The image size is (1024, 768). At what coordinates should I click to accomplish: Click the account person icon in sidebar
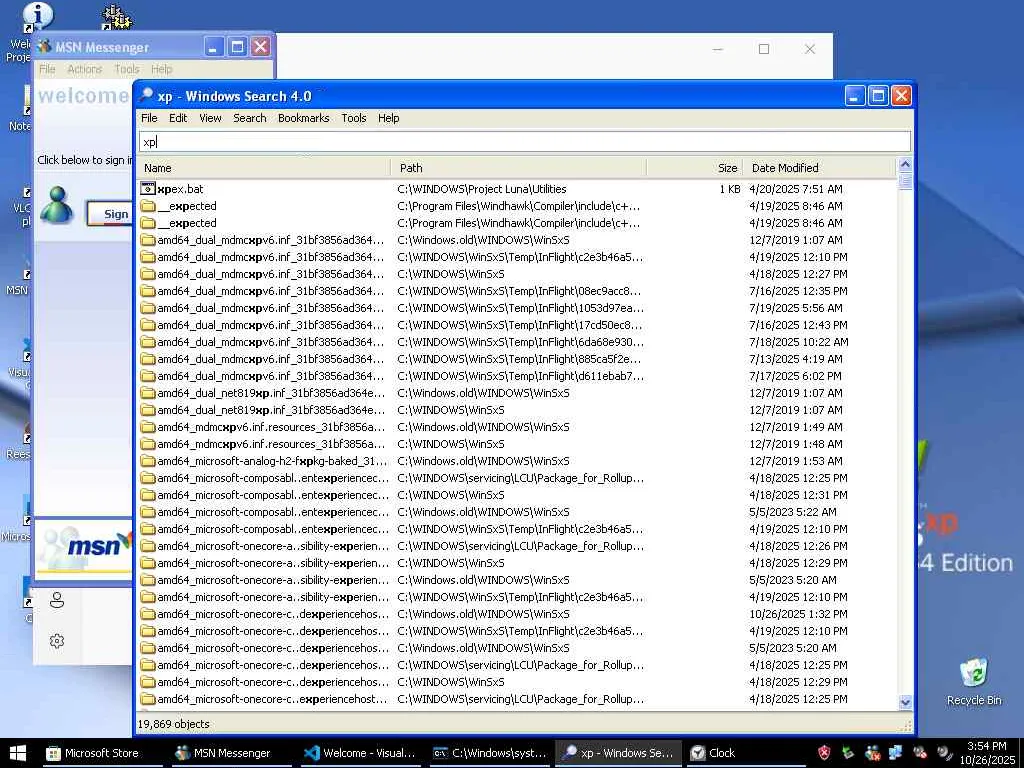pyautogui.click(x=57, y=600)
